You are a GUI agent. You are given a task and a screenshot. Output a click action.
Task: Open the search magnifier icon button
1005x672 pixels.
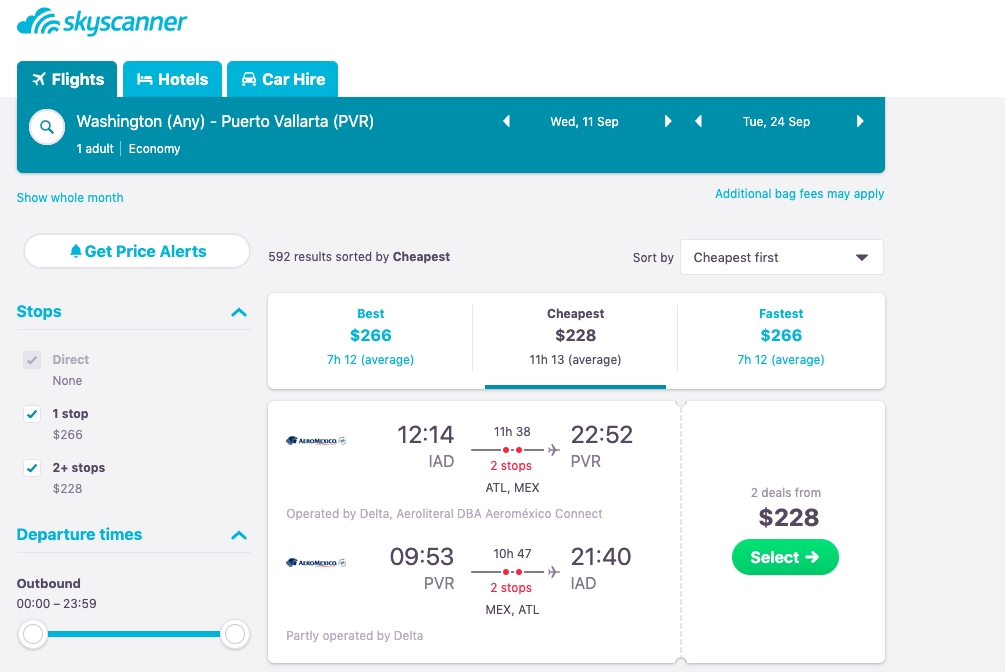click(47, 127)
